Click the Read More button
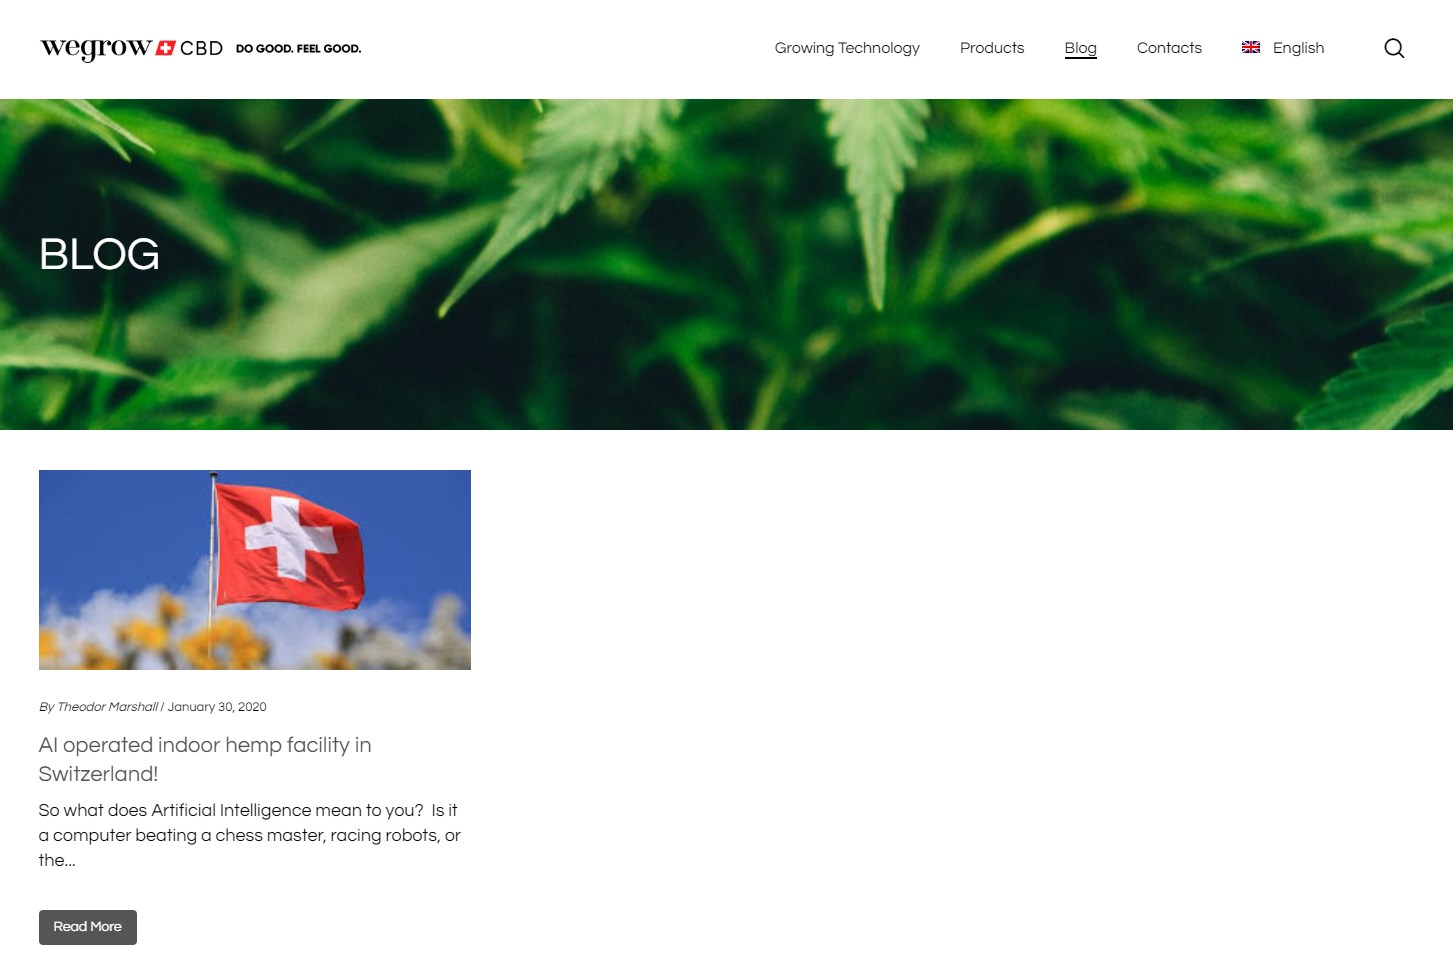 88,927
